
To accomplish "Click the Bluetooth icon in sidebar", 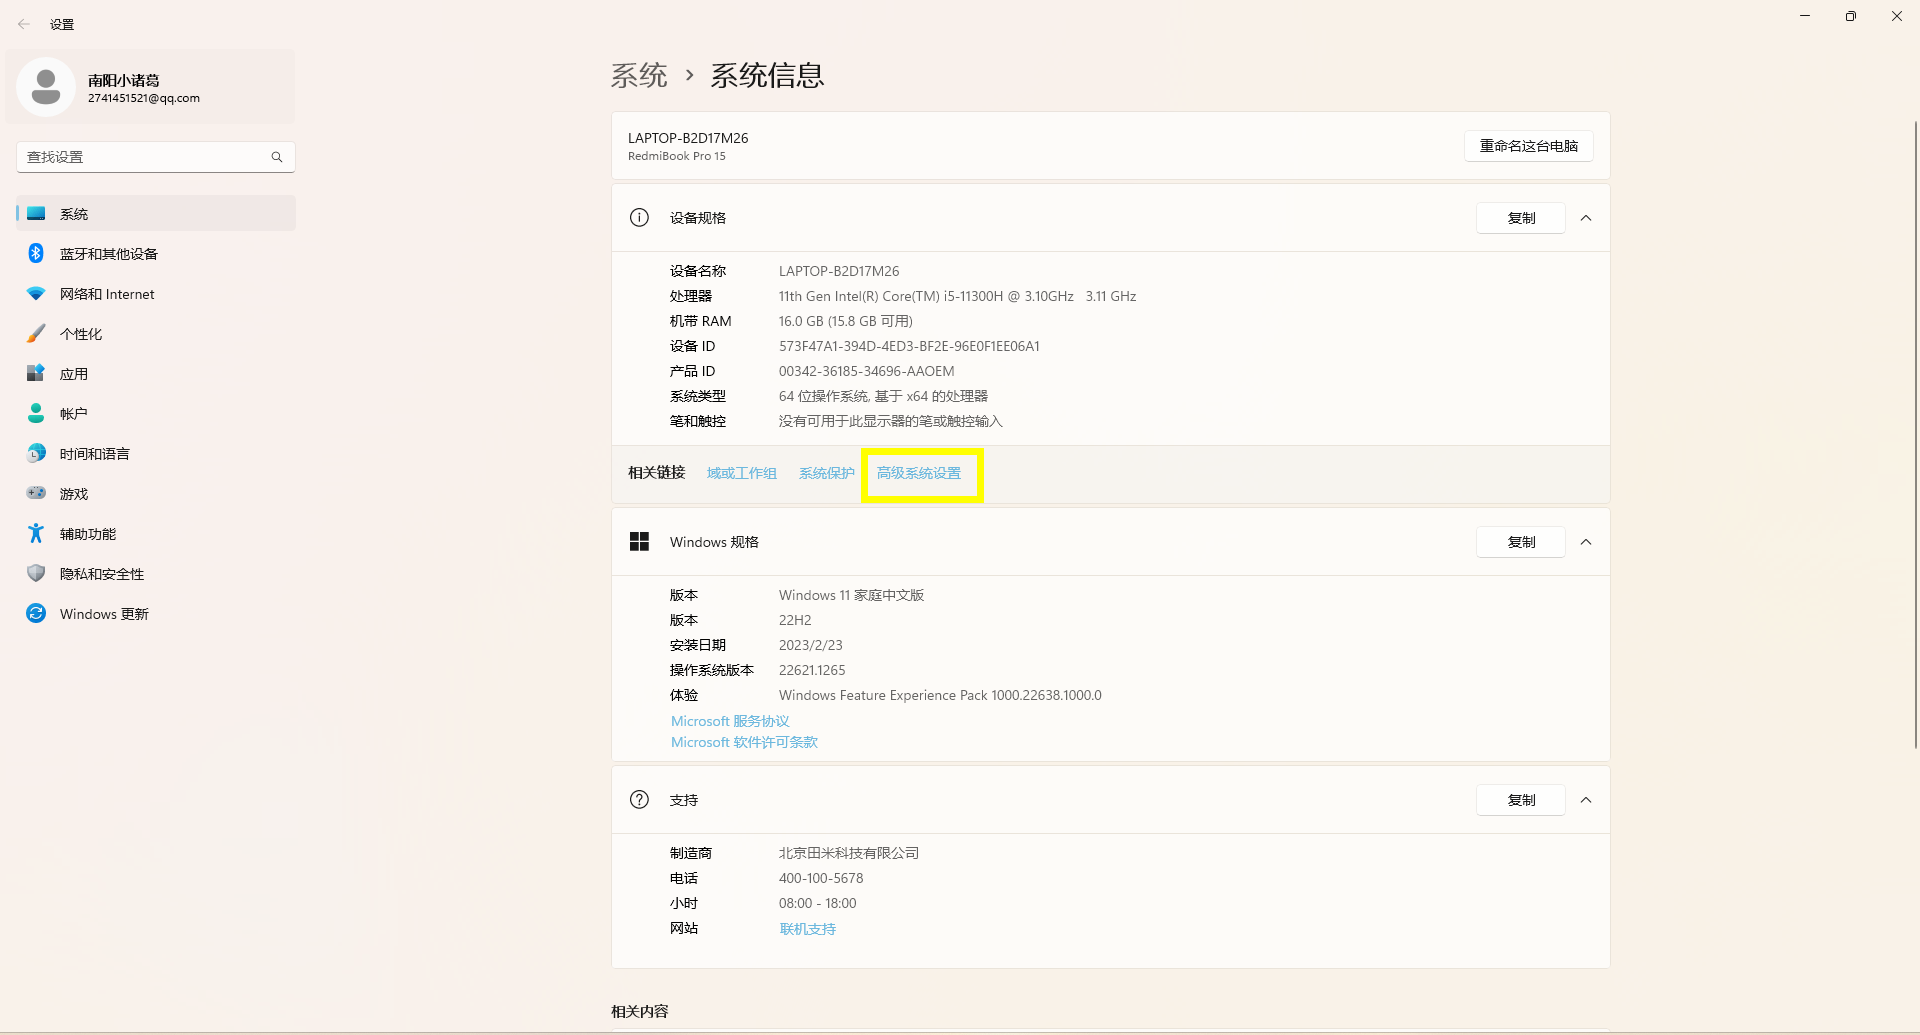I will (36, 253).
